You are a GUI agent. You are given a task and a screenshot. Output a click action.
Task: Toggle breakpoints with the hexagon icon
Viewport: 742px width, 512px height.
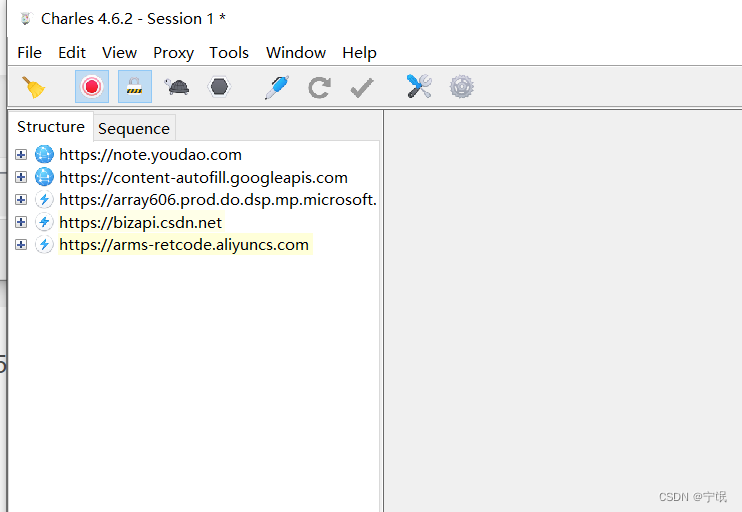(x=219, y=87)
